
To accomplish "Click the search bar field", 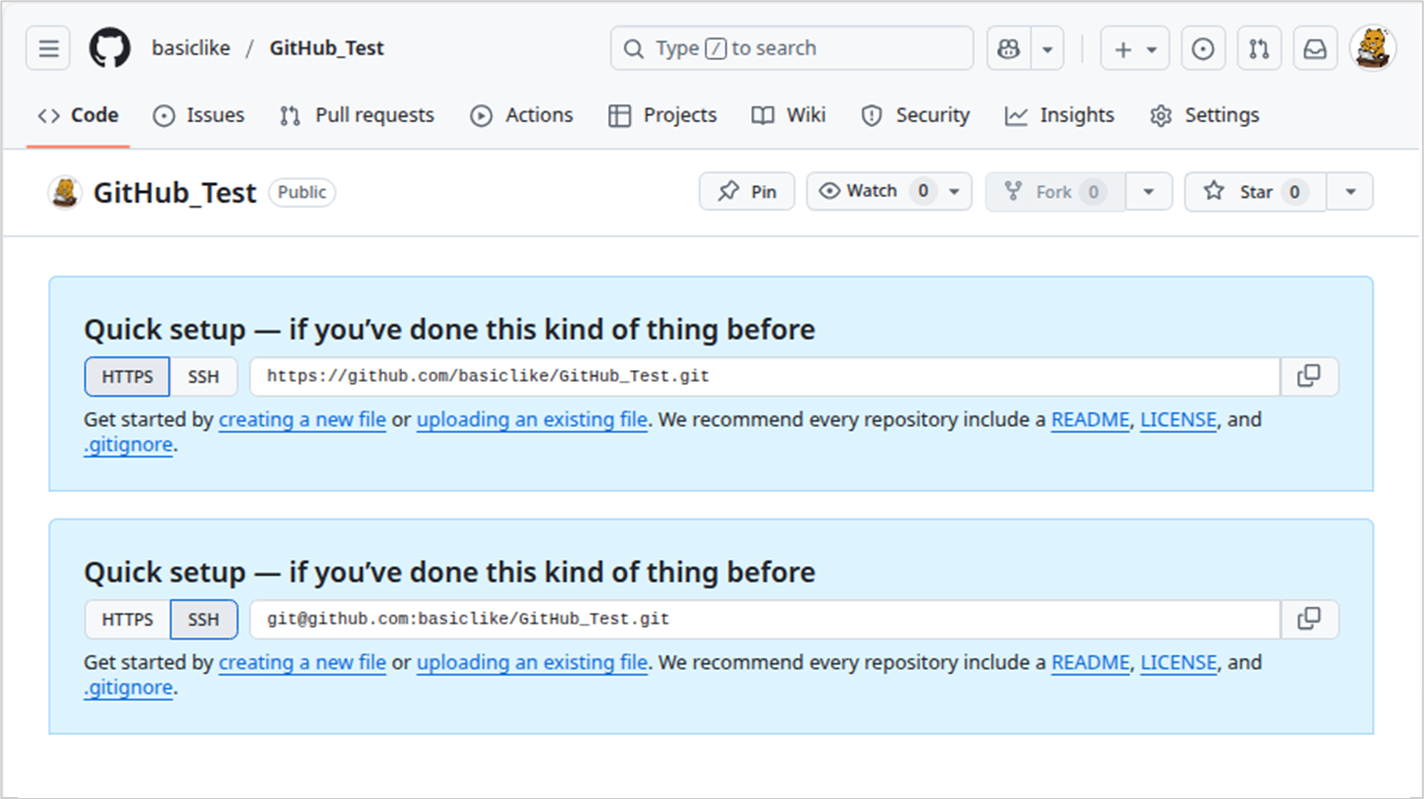I will (792, 48).
